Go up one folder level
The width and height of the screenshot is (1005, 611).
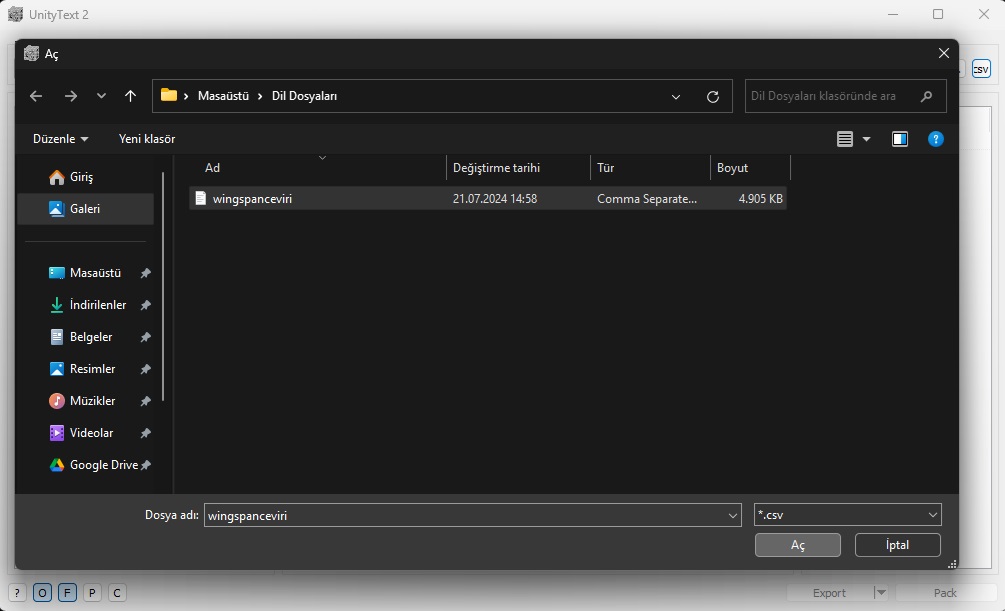coord(130,96)
